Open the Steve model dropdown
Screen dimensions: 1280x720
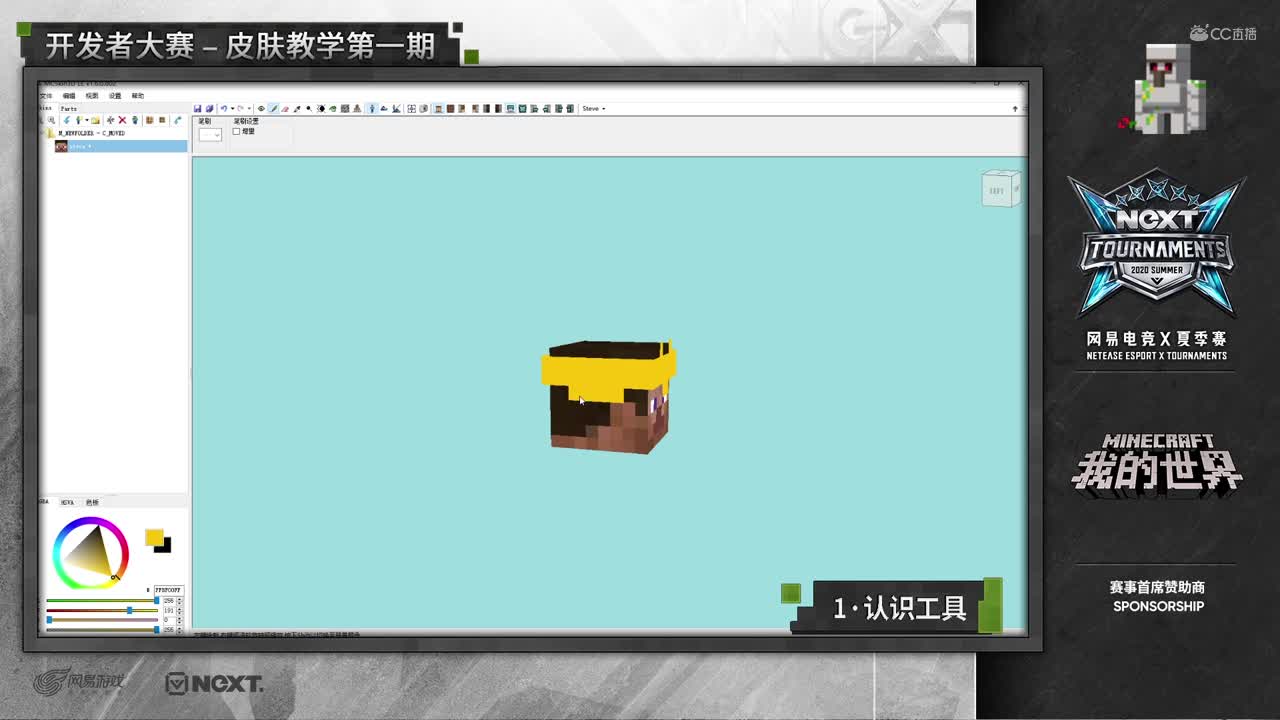(594, 109)
